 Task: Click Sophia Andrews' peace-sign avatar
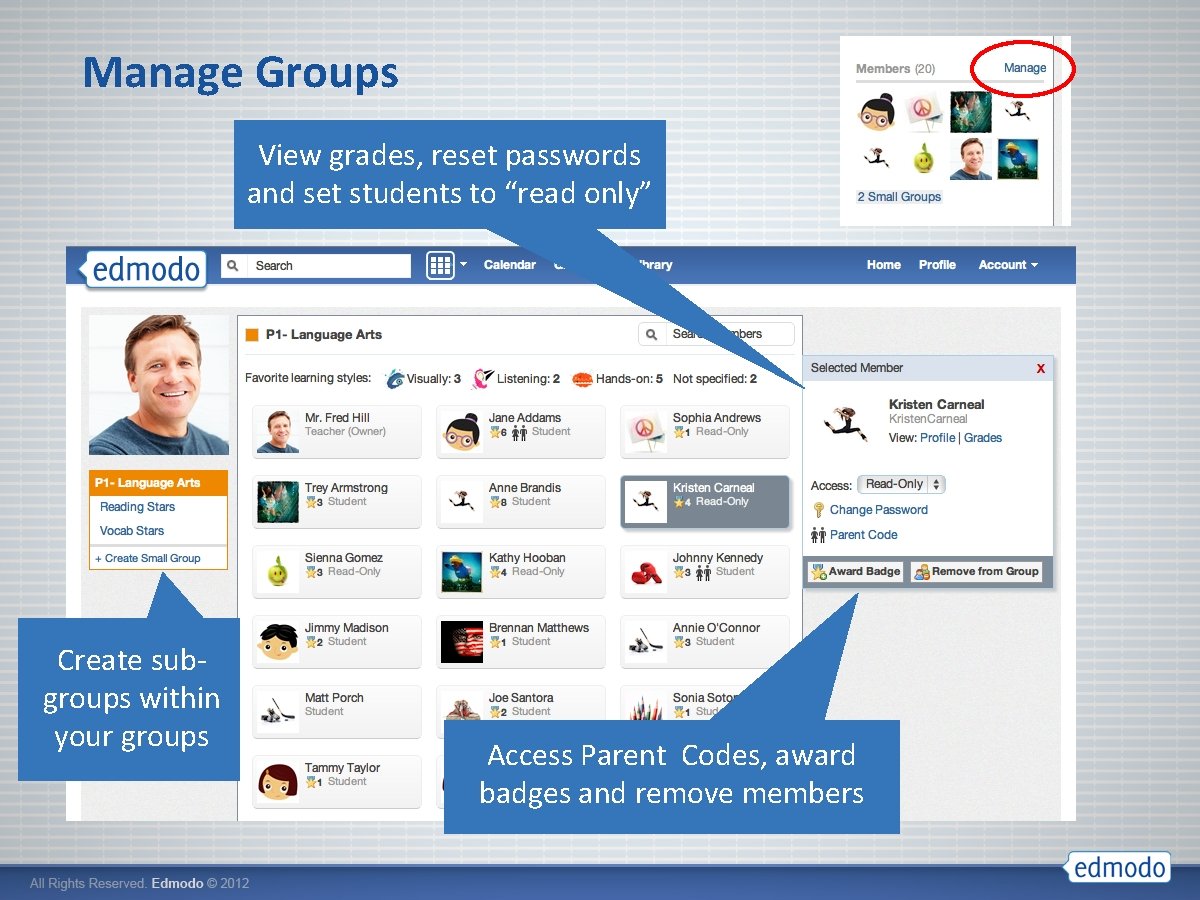click(646, 432)
